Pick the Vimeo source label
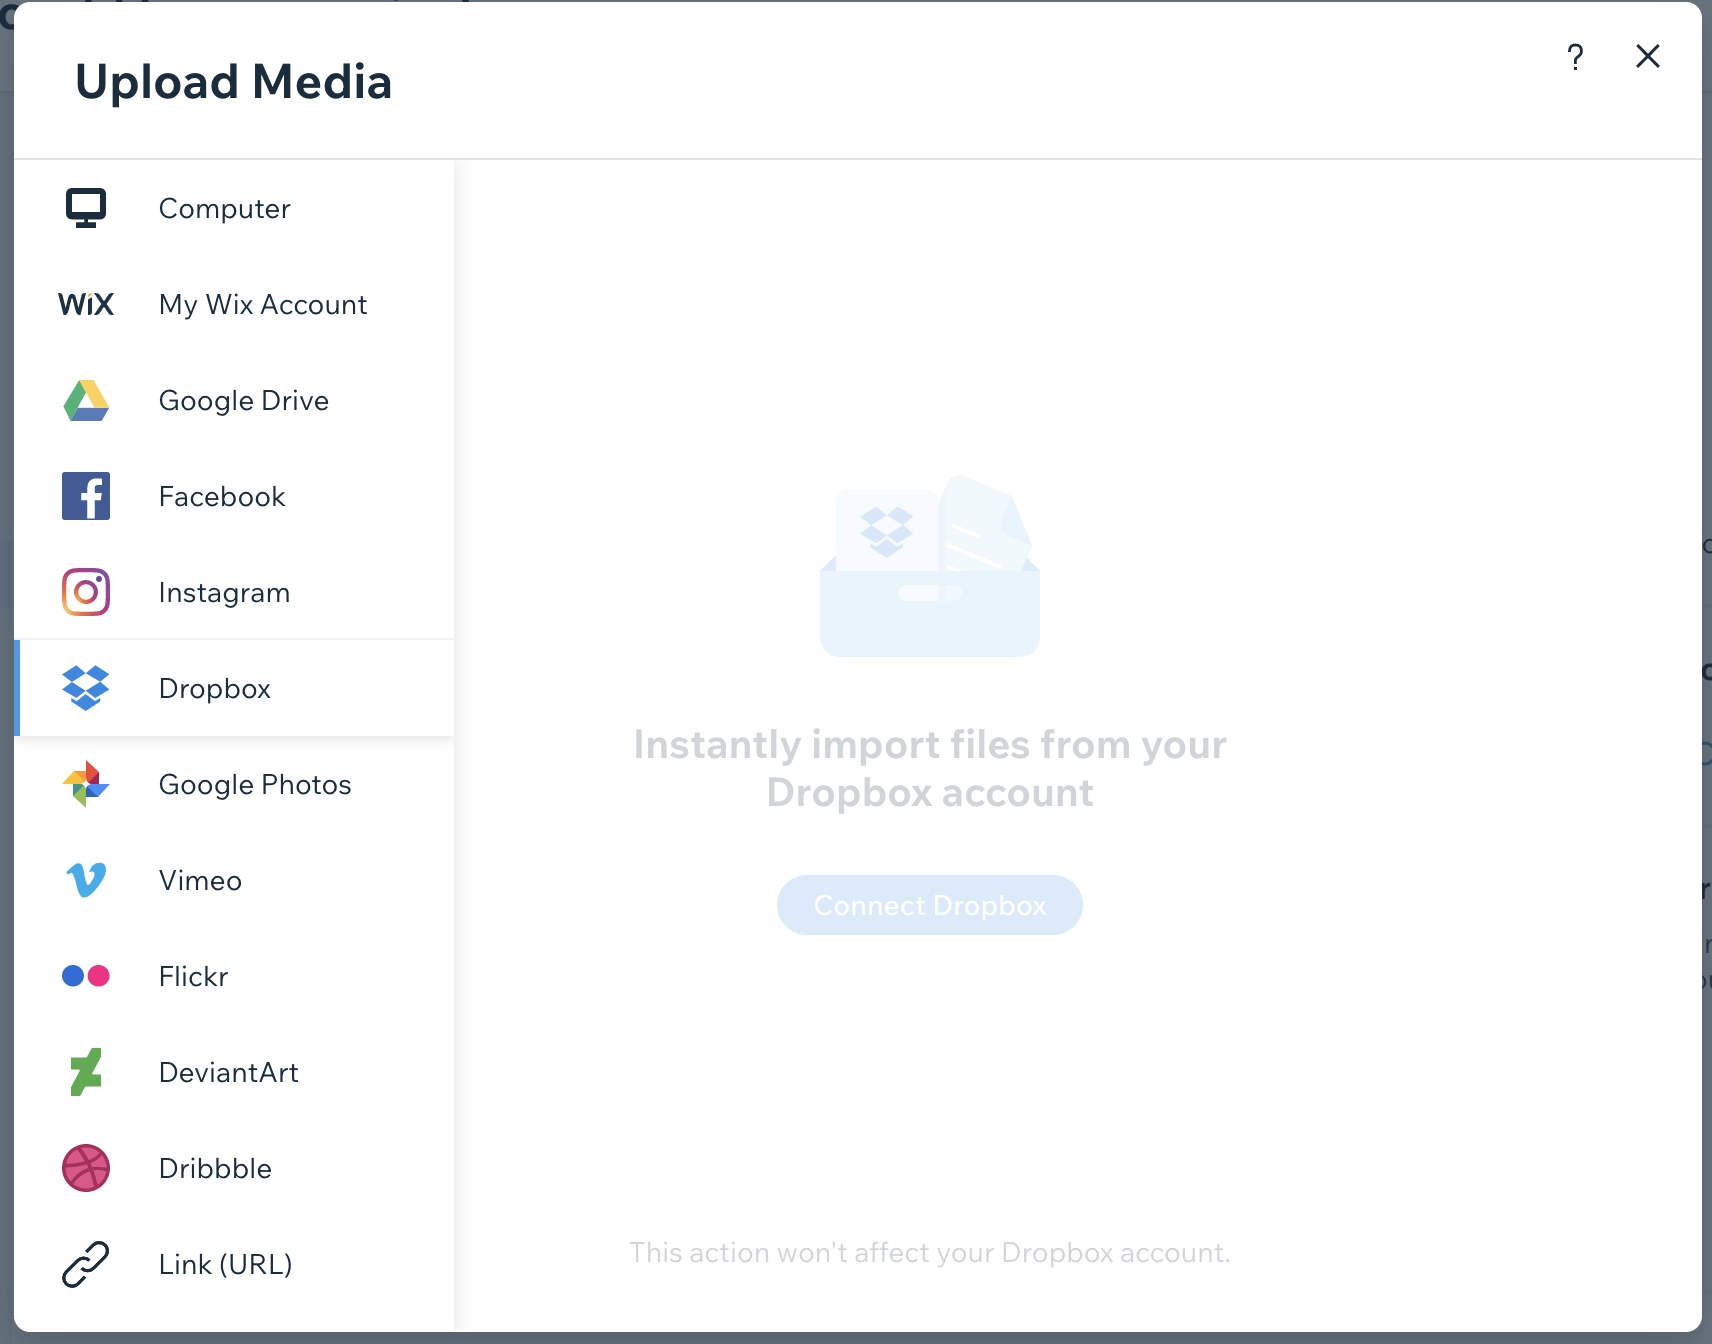The image size is (1712, 1344). pyautogui.click(x=200, y=881)
